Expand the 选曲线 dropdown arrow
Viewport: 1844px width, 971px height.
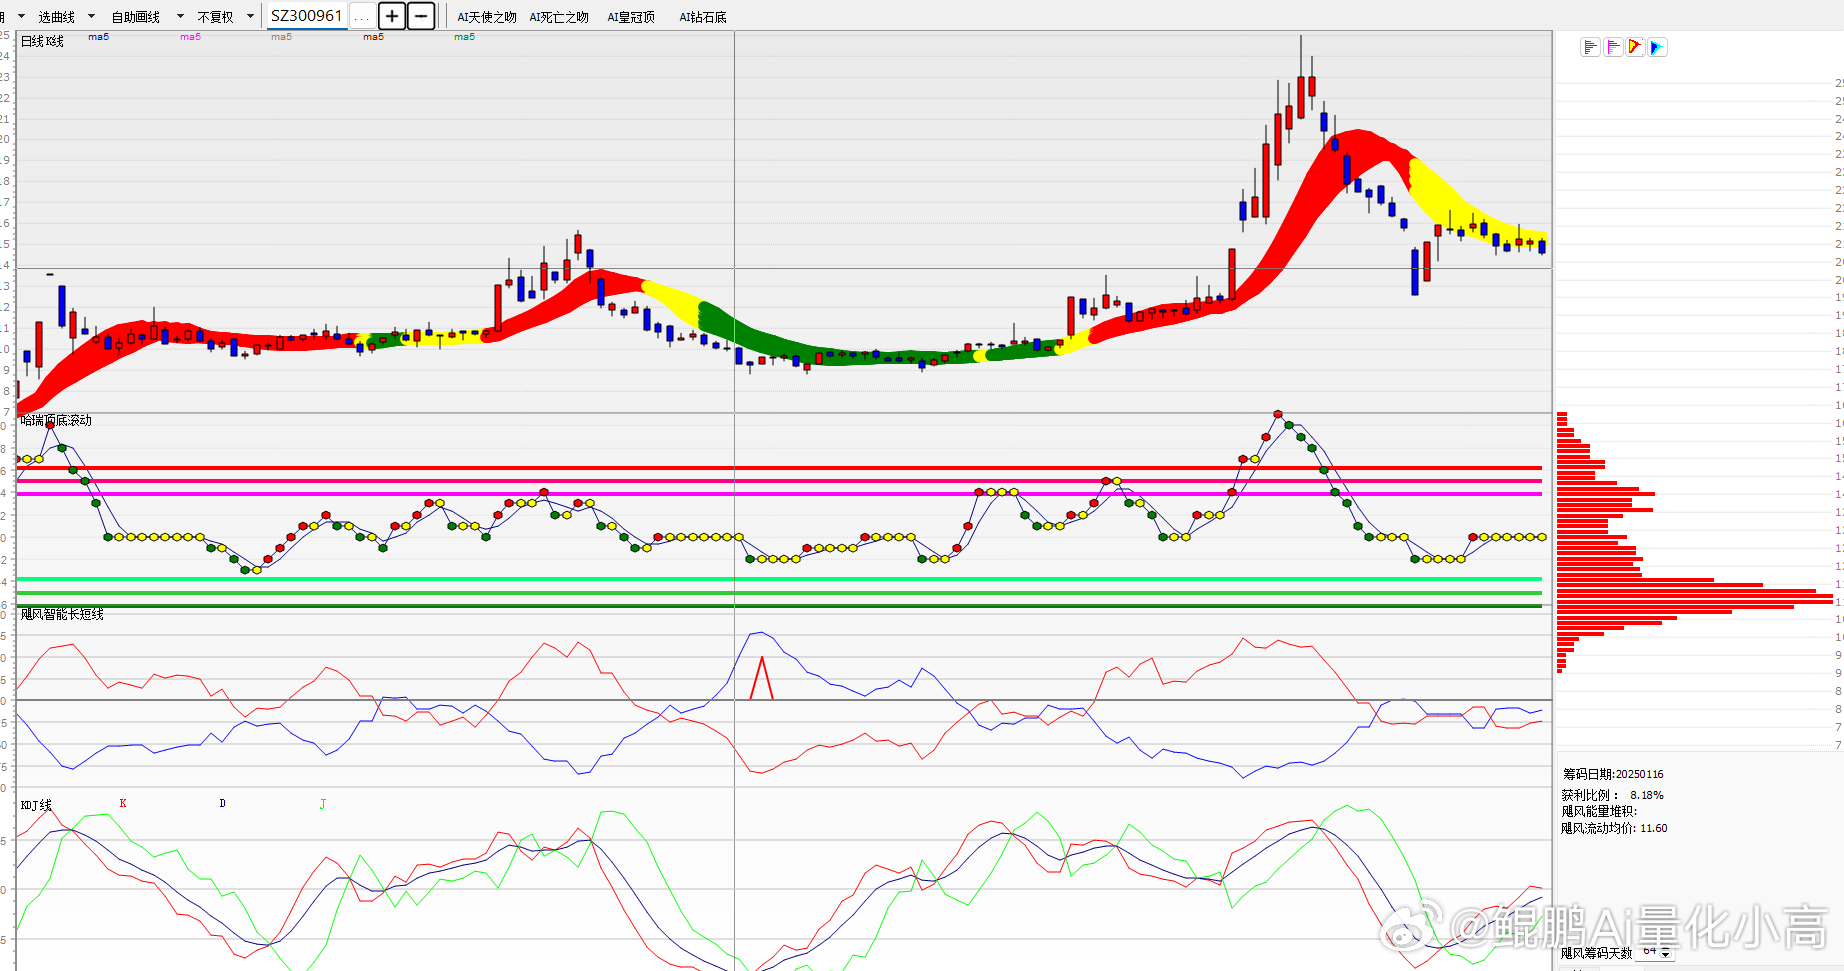(92, 16)
